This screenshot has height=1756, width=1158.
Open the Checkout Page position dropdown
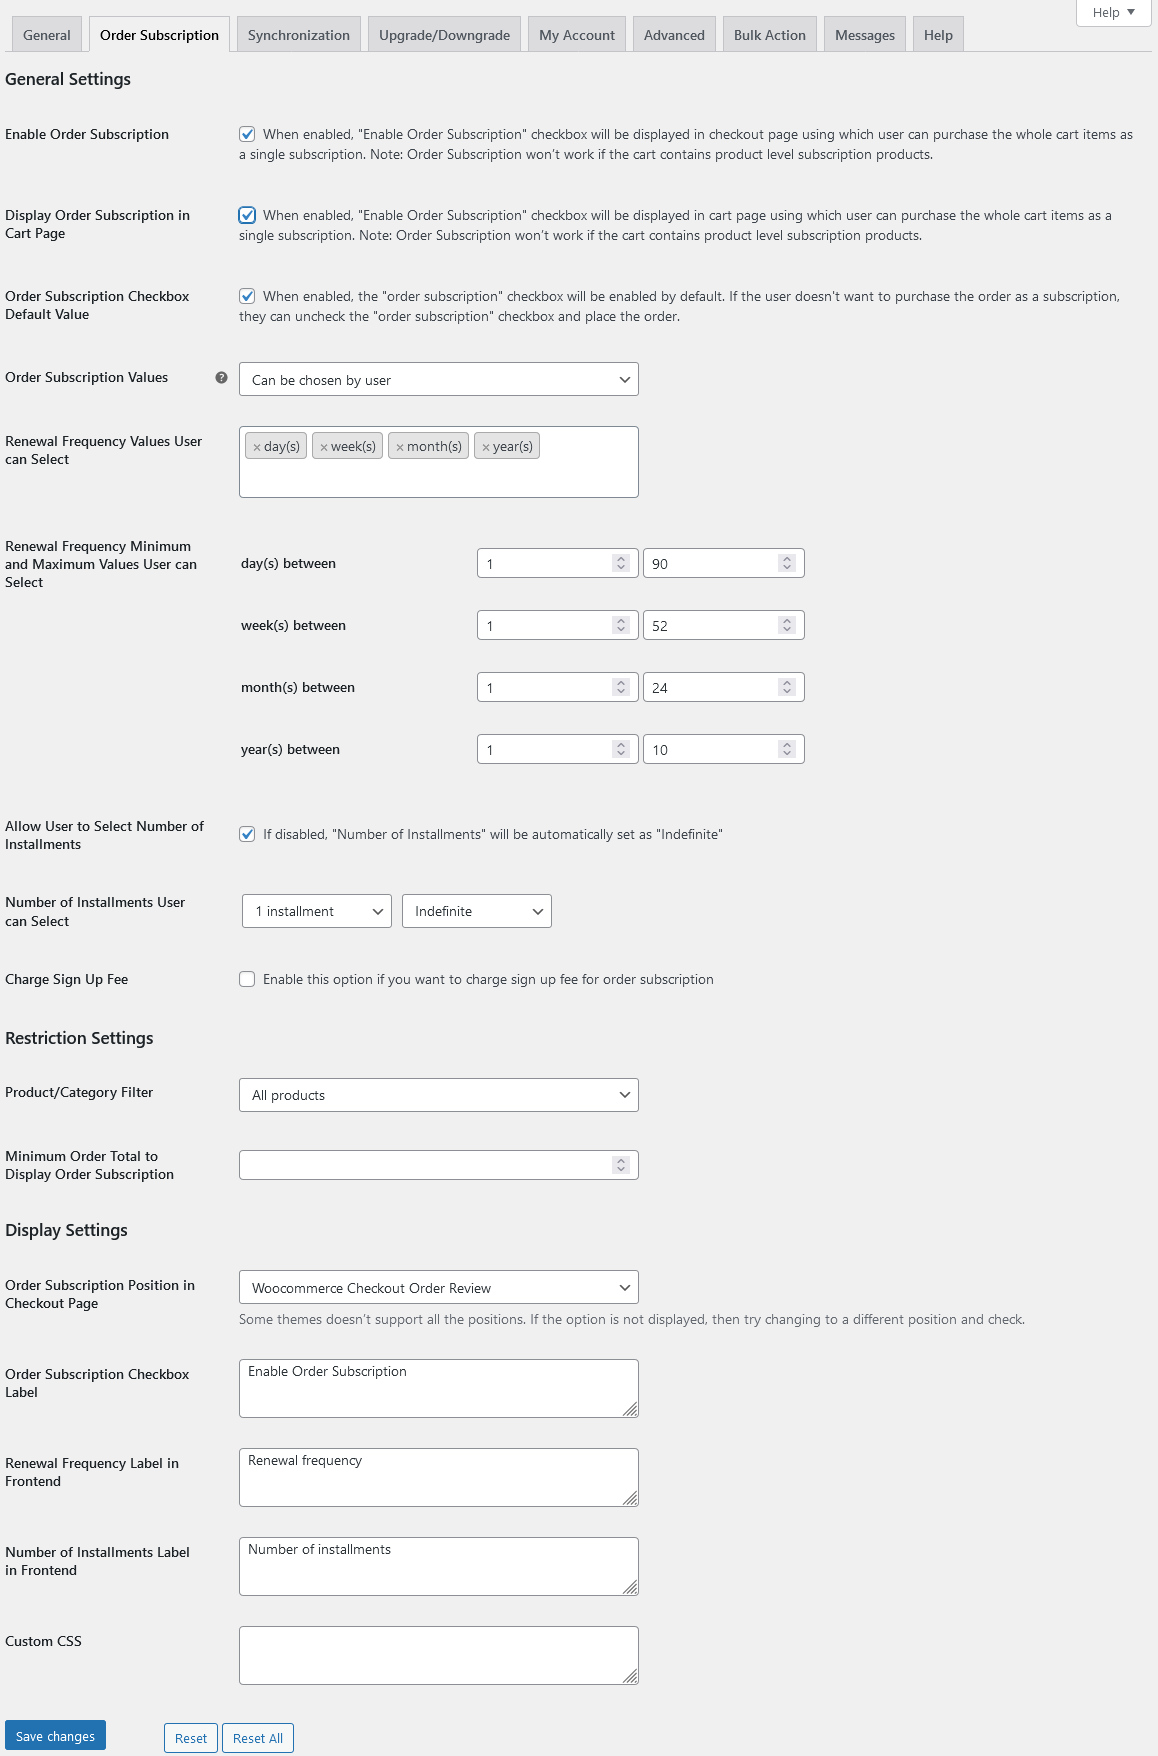[x=438, y=1288]
